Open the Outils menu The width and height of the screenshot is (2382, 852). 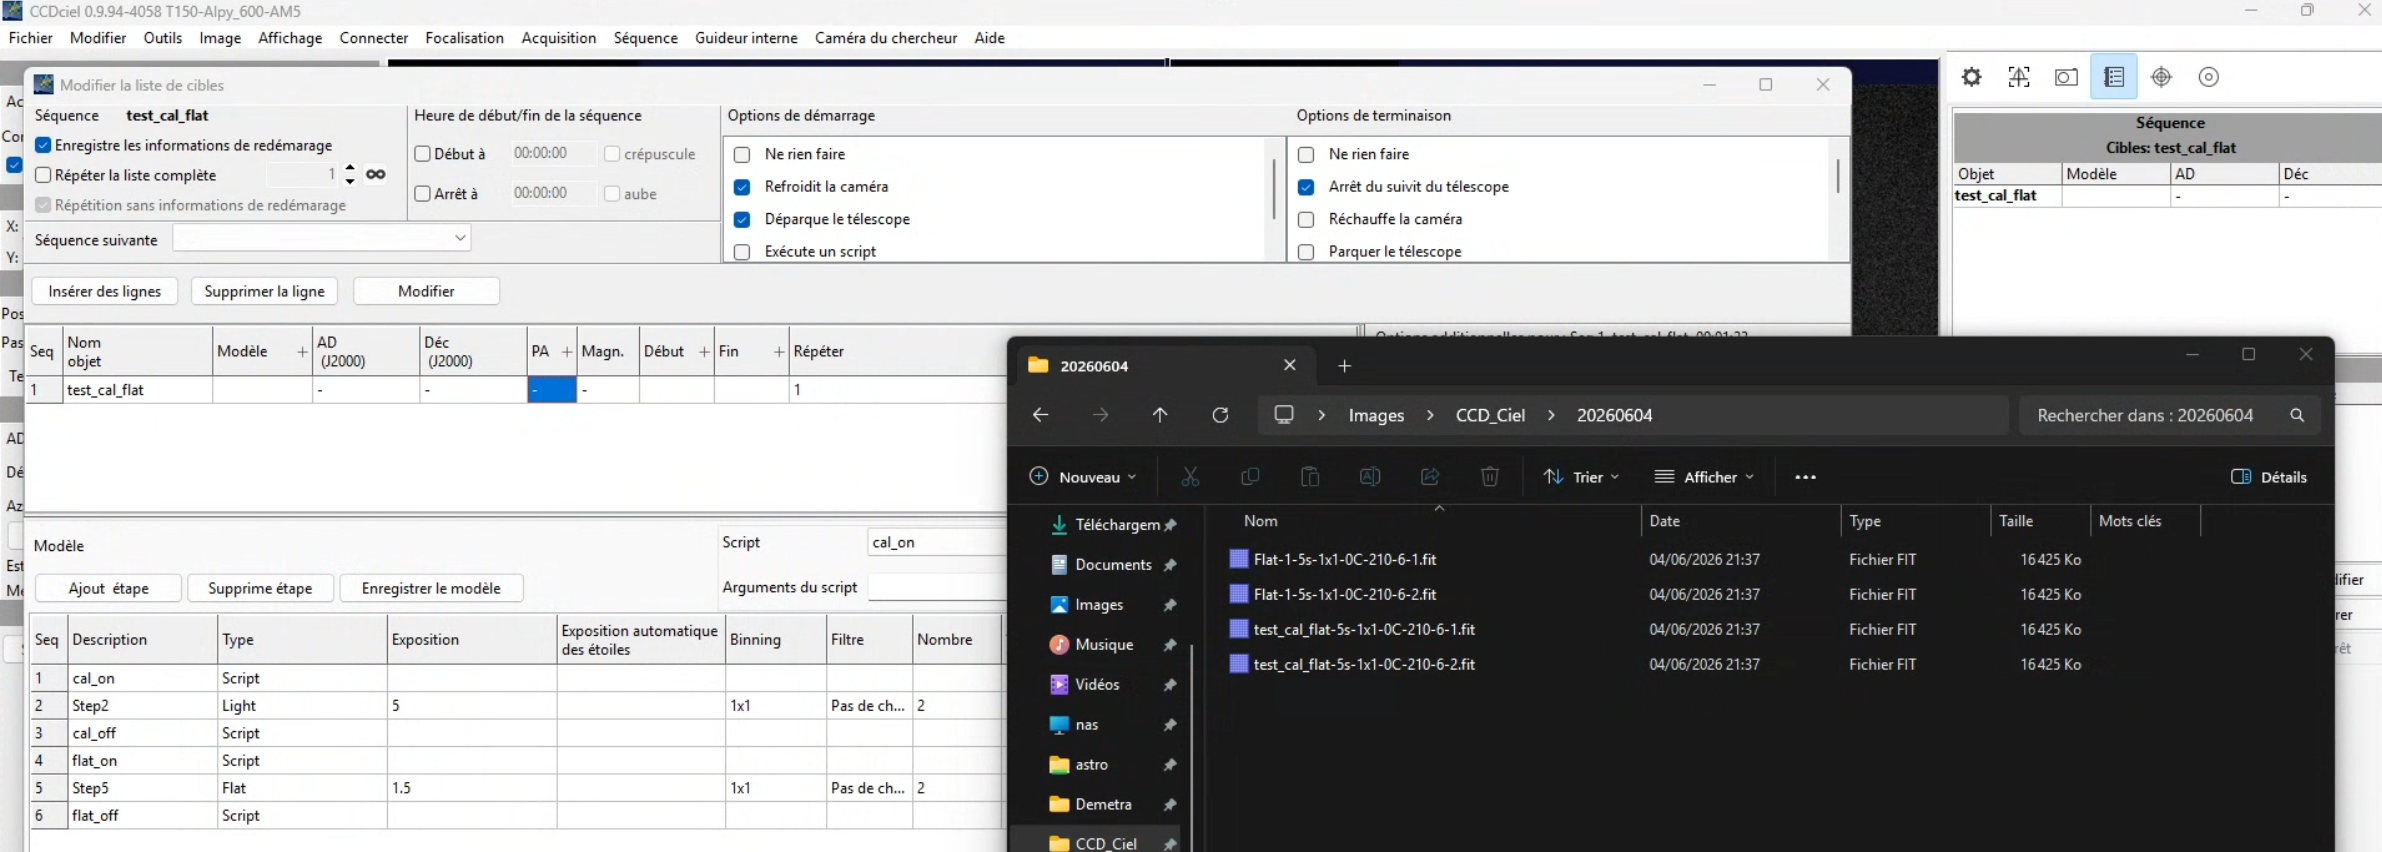(162, 38)
